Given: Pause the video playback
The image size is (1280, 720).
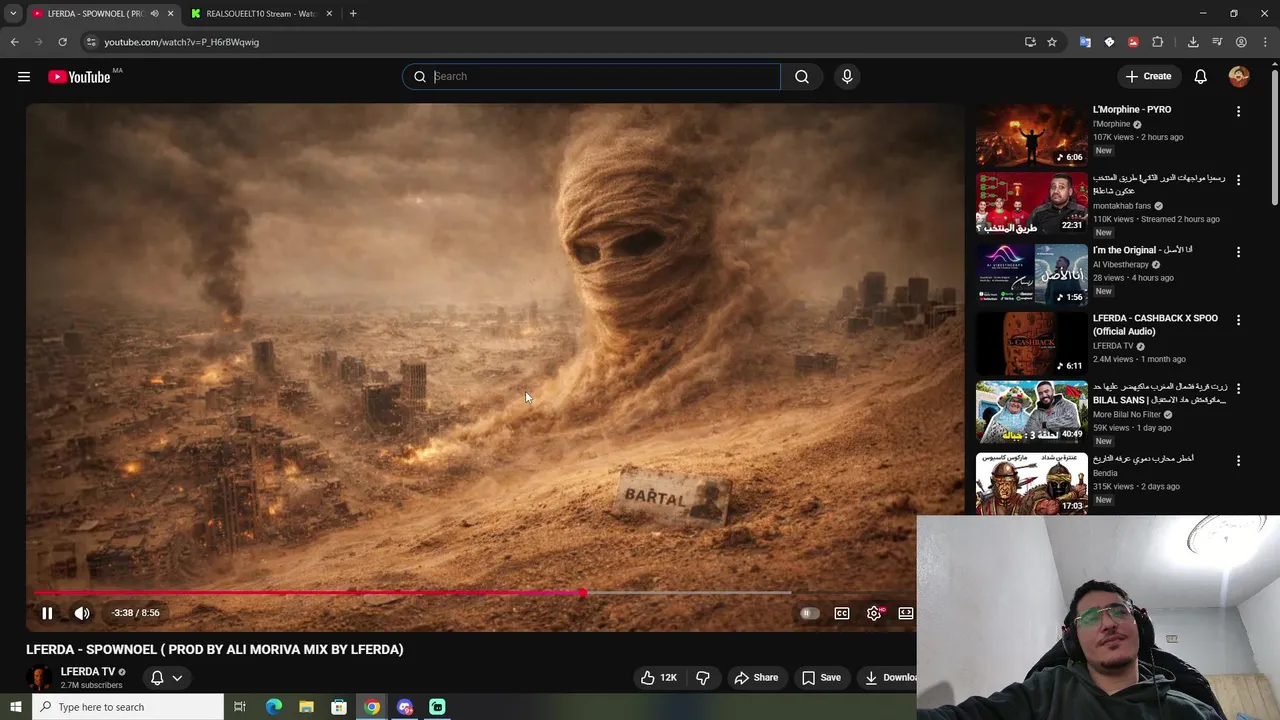Looking at the screenshot, I should point(47,613).
